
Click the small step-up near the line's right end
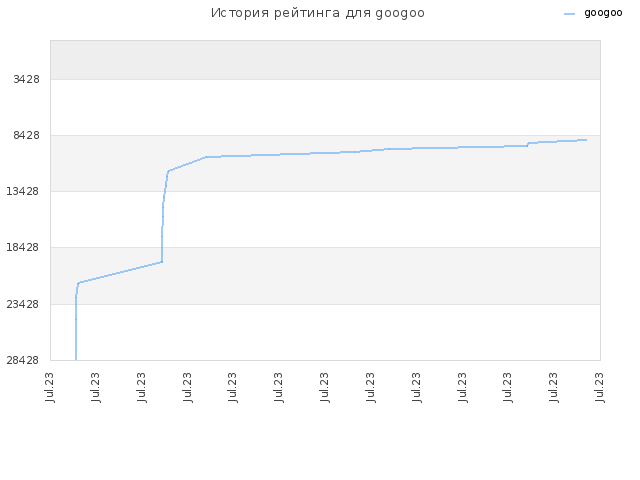pyautogui.click(x=528, y=144)
